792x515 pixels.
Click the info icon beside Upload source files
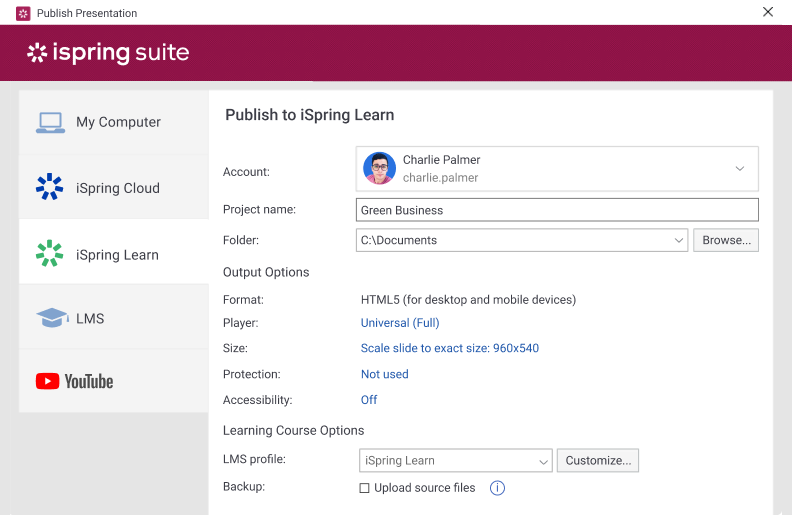click(x=497, y=488)
